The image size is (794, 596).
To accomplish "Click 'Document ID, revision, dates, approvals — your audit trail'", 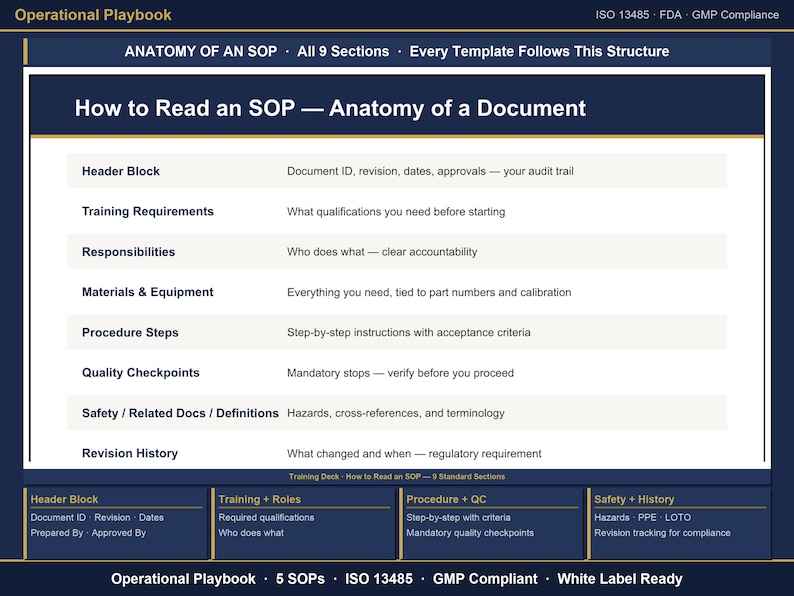I will click(430, 171).
